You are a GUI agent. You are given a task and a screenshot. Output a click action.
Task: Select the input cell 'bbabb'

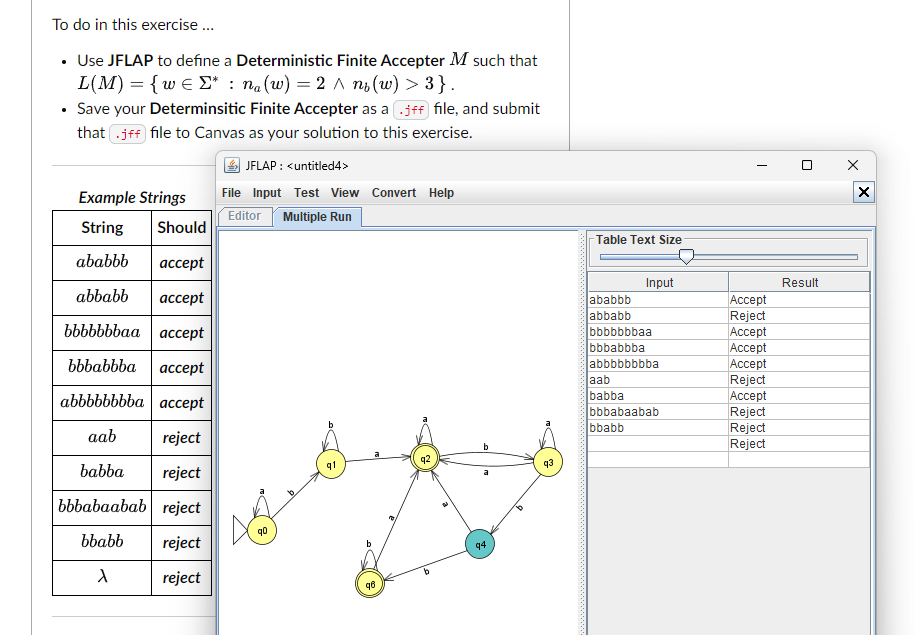point(658,428)
